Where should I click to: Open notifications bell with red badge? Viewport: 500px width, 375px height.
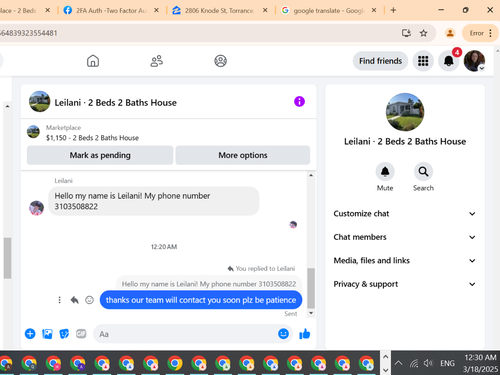pyautogui.click(x=449, y=61)
